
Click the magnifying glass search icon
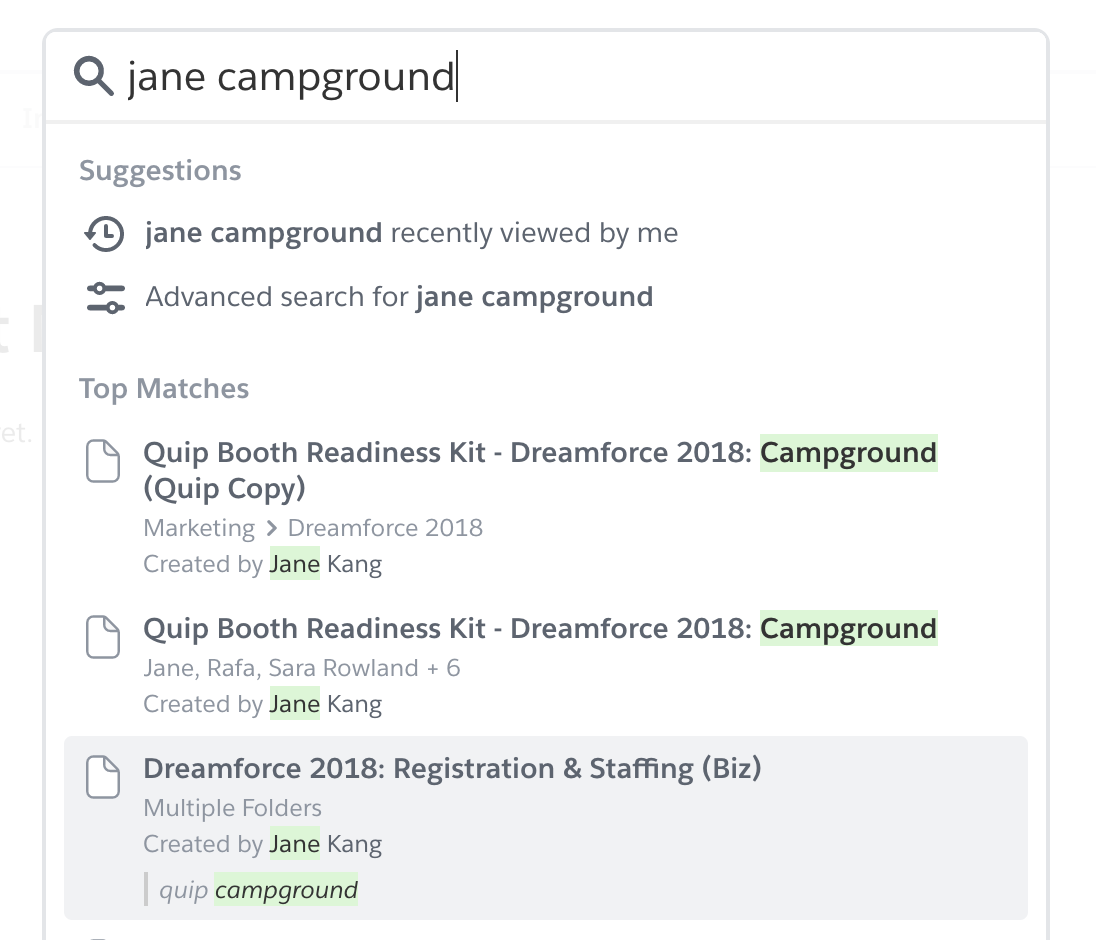pyautogui.click(x=94, y=77)
